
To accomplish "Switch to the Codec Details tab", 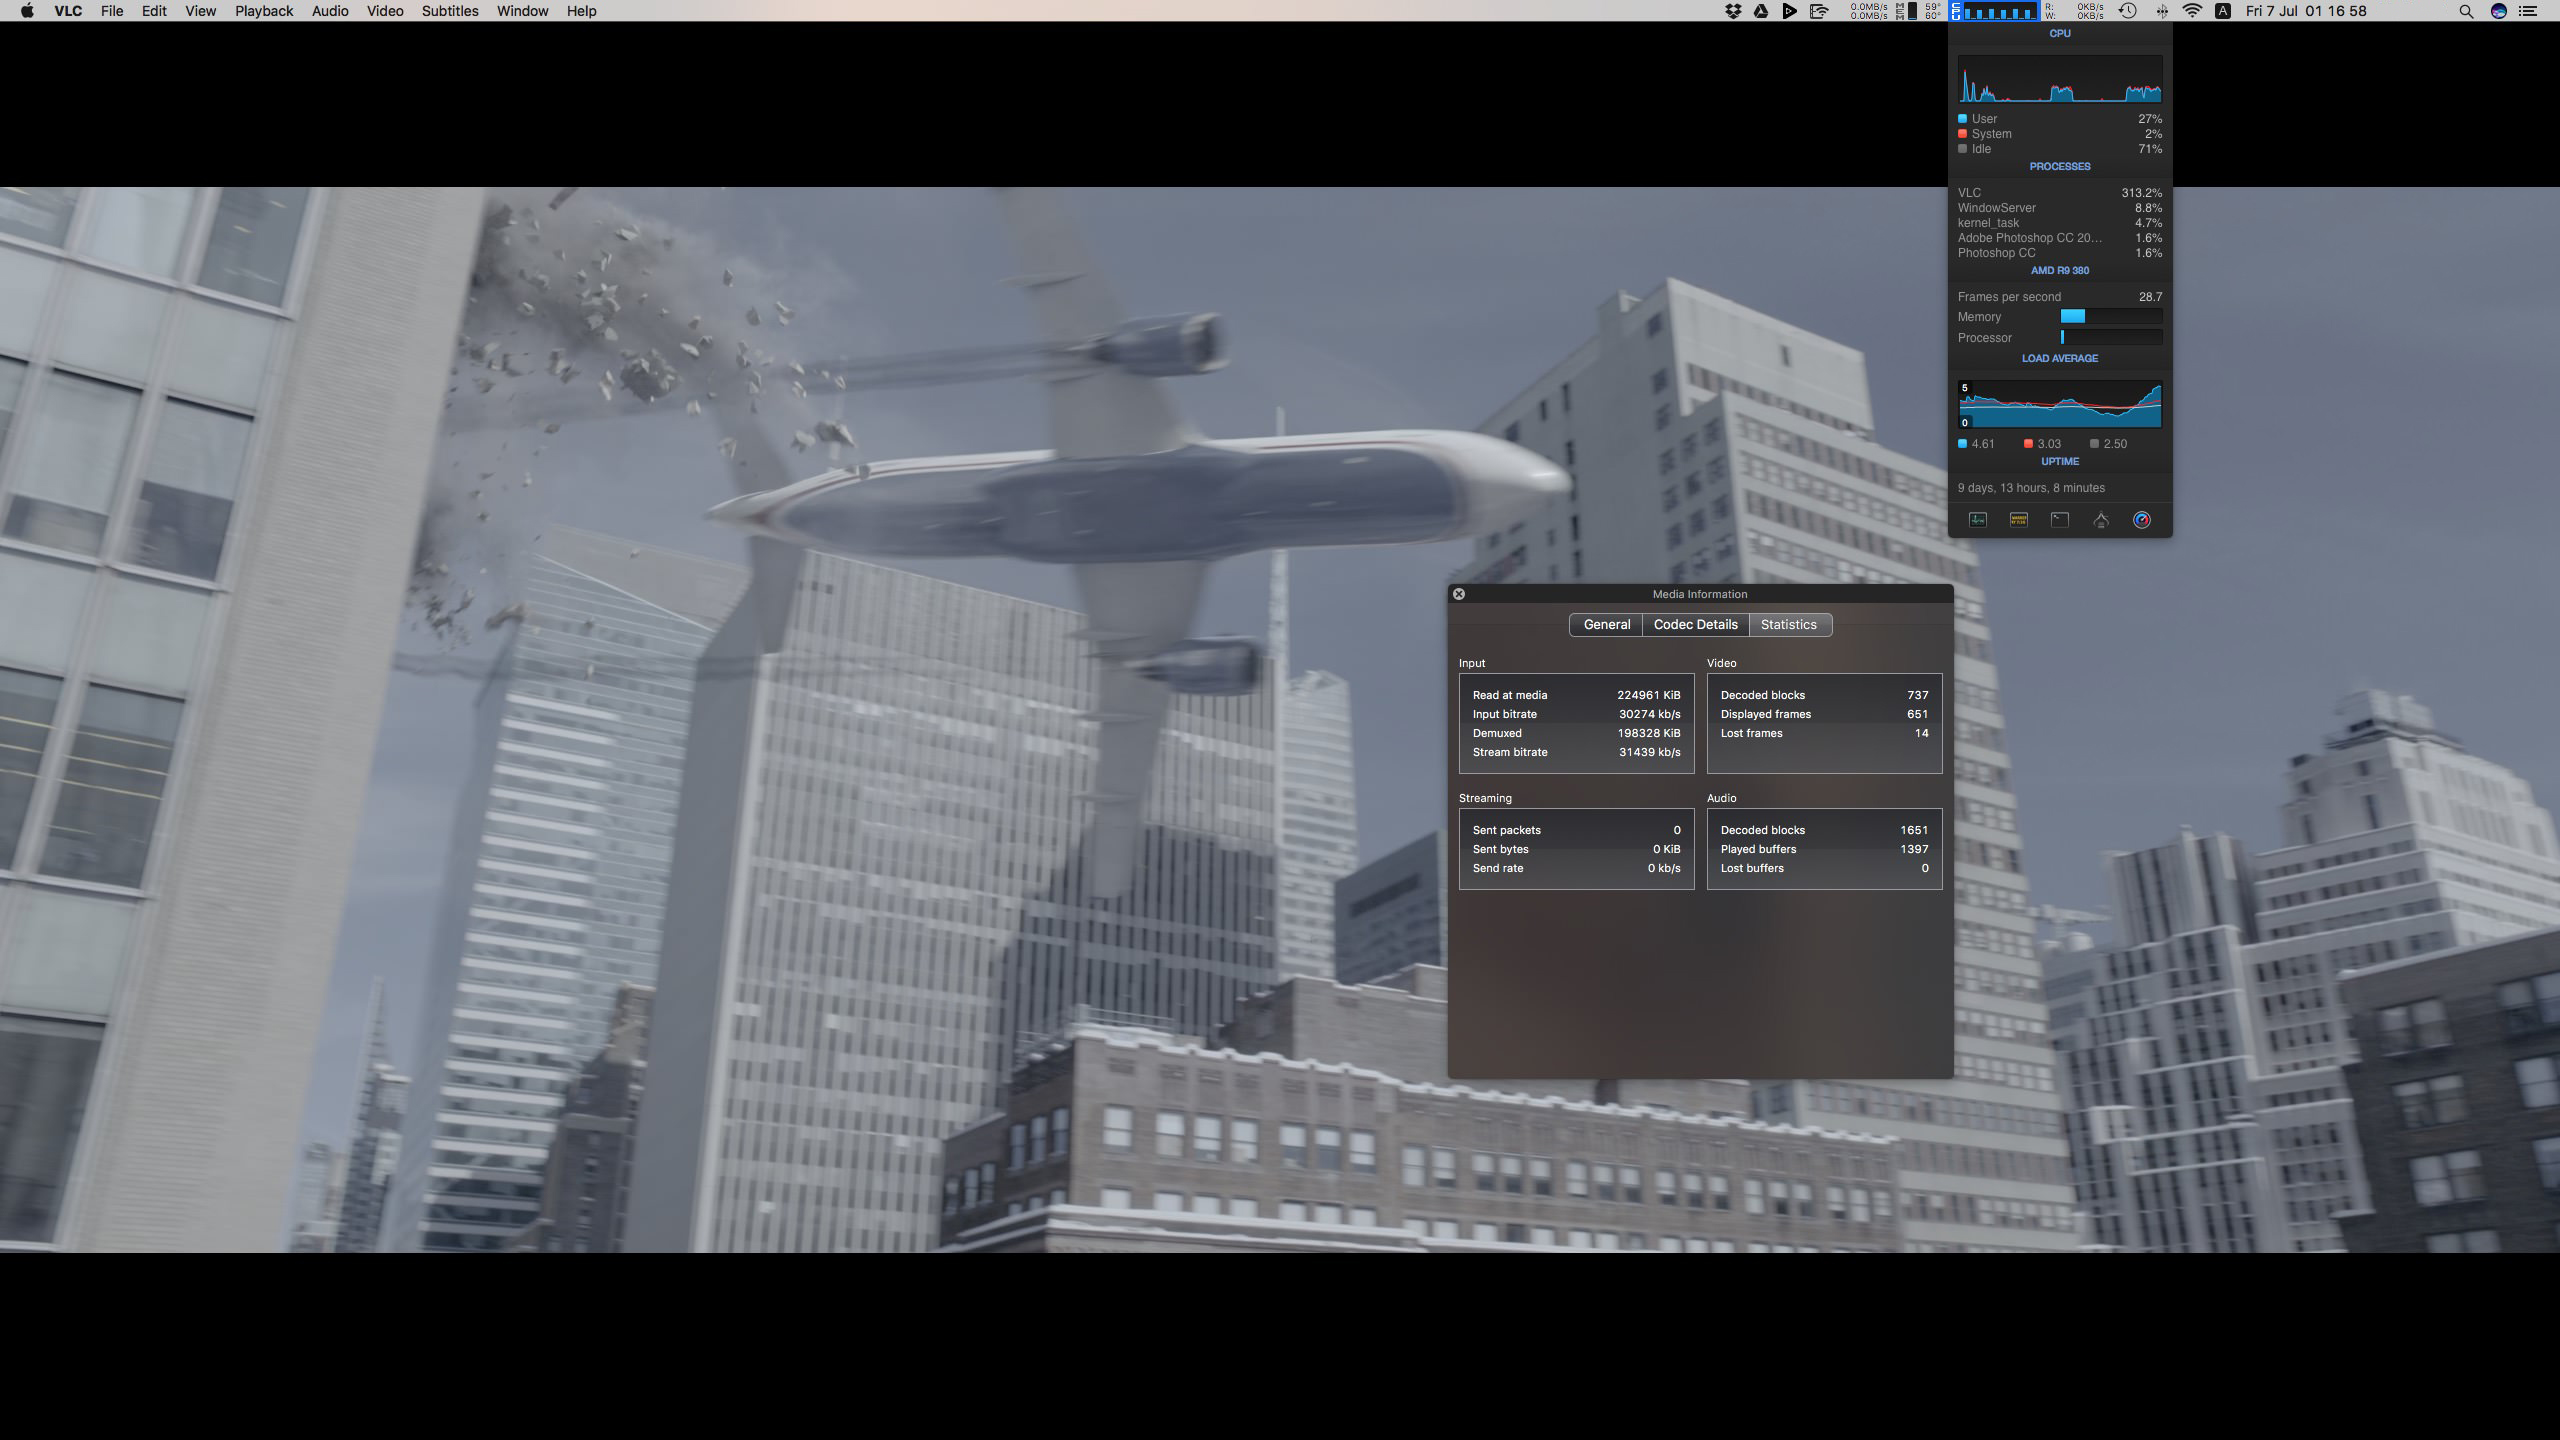I will coord(1696,625).
